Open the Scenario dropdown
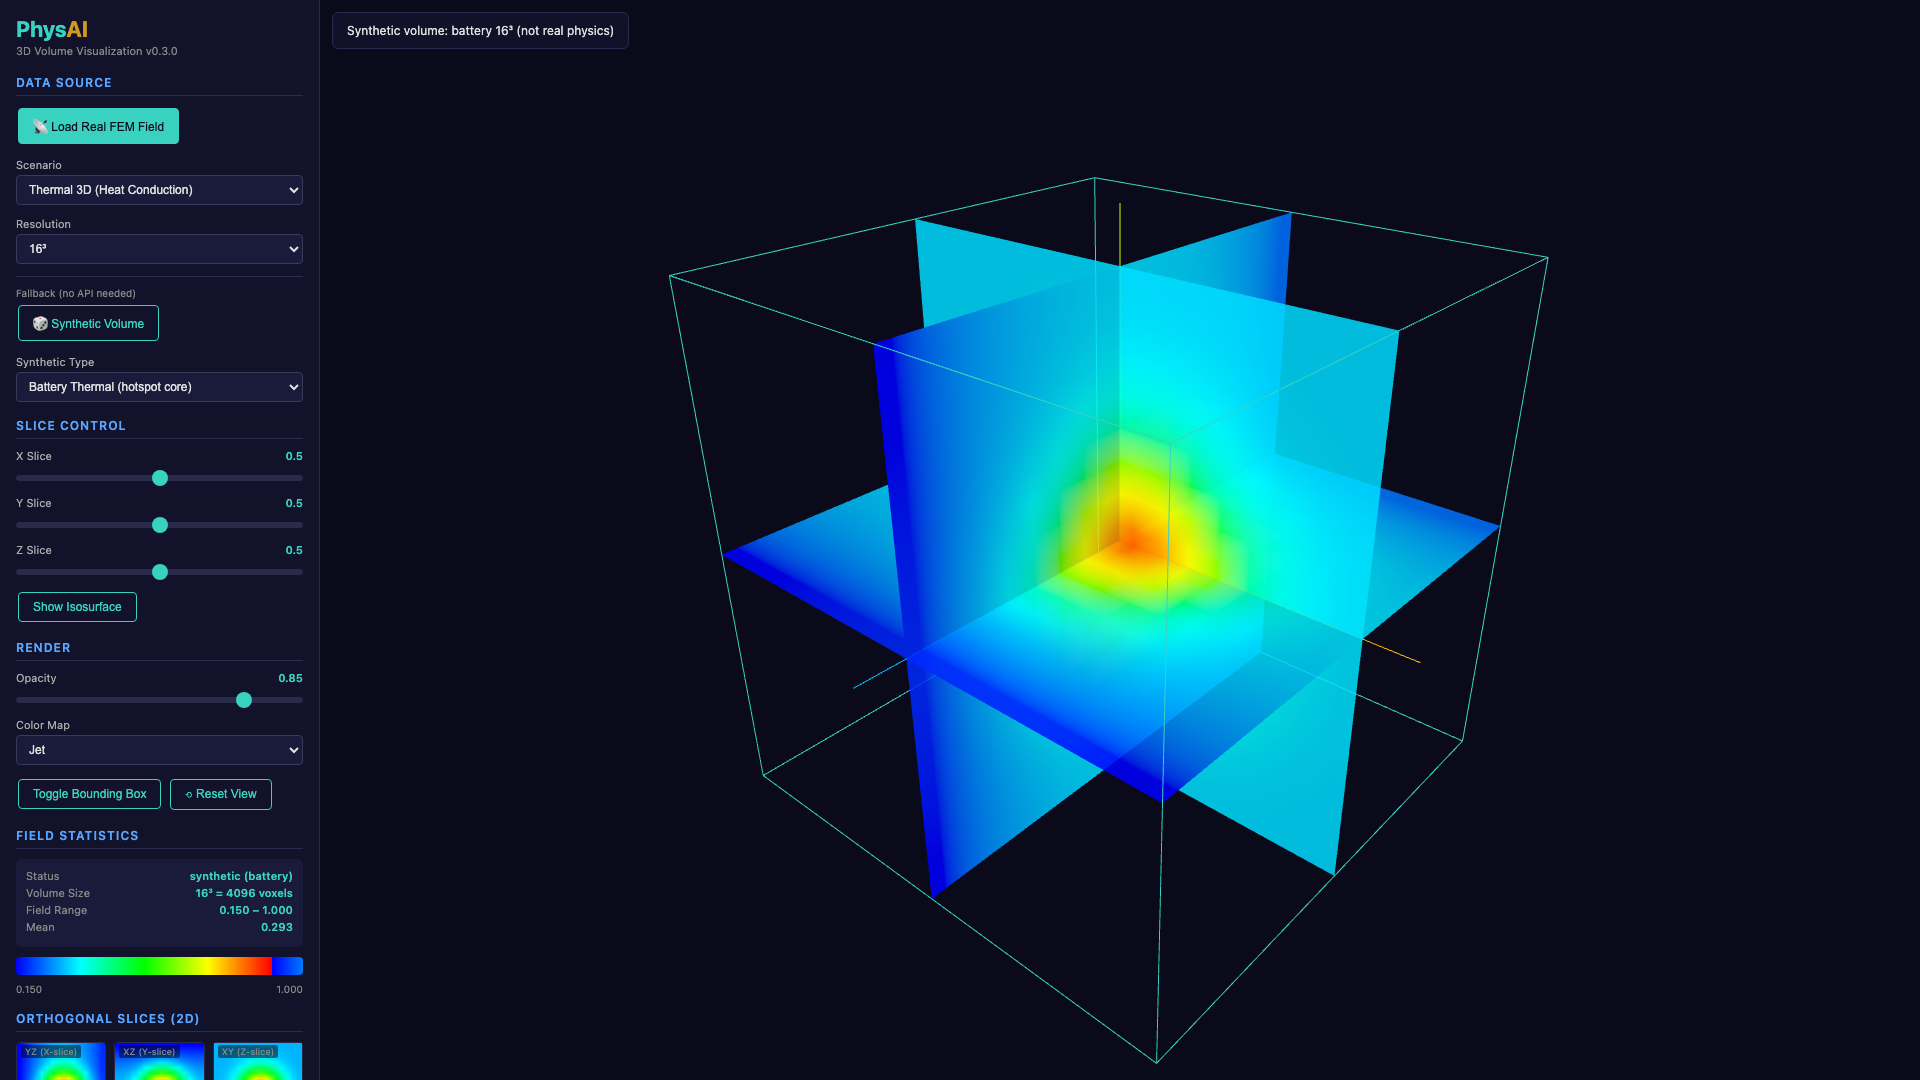This screenshot has height=1080, width=1920. 159,190
